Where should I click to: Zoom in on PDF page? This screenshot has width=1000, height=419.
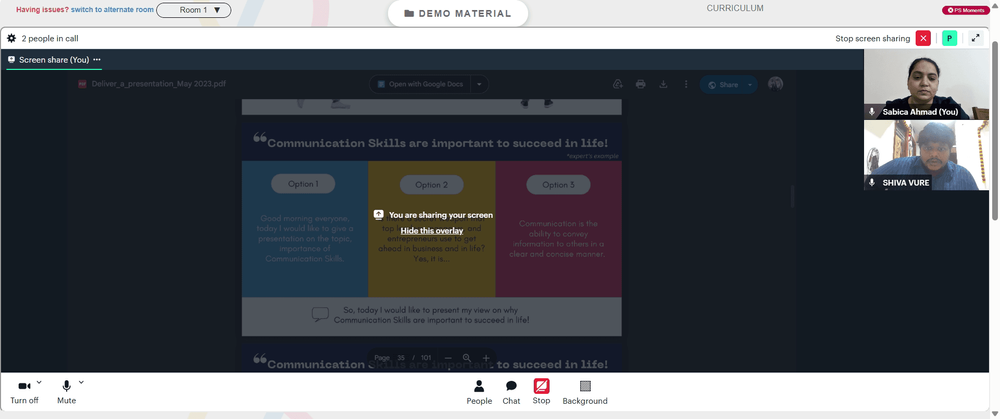tap(486, 358)
